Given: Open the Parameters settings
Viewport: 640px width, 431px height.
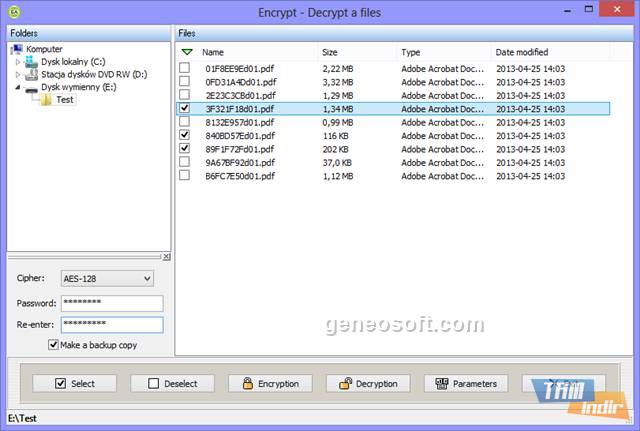Looking at the screenshot, I should tap(466, 383).
